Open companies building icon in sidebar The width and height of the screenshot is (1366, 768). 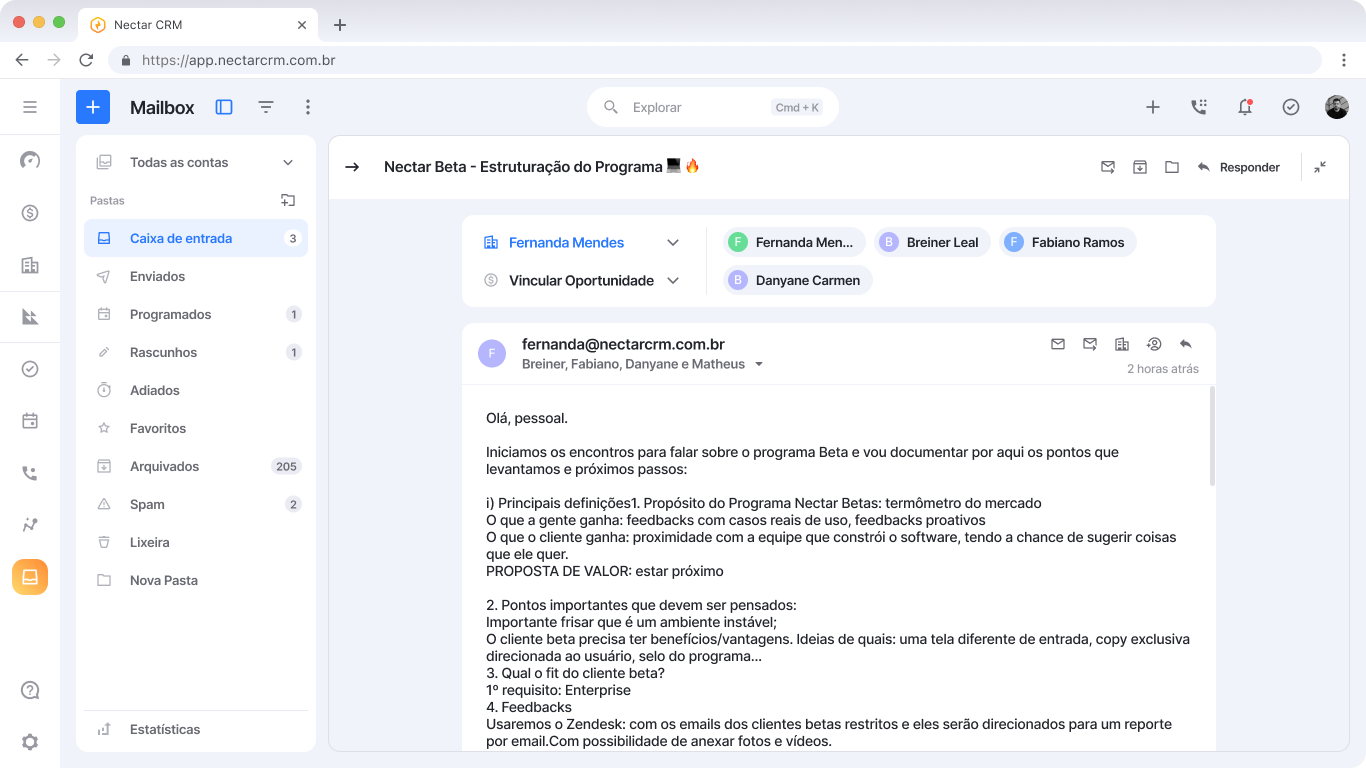click(x=30, y=265)
